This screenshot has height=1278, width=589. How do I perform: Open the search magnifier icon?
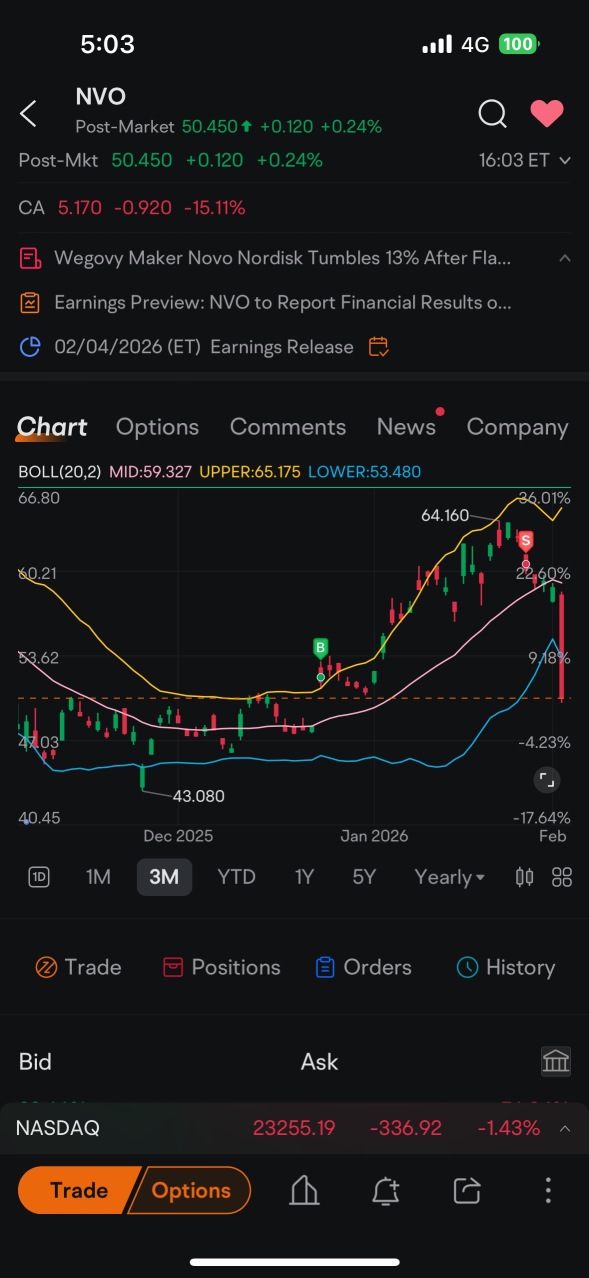[492, 114]
